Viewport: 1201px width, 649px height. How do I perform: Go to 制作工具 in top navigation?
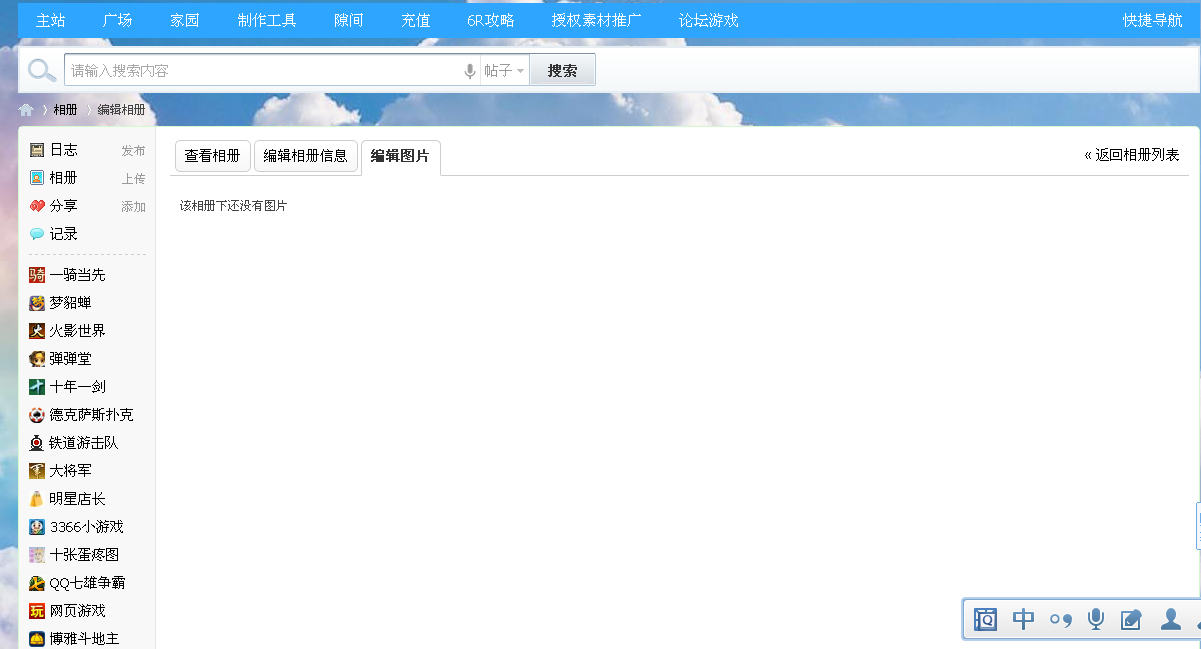tap(267, 20)
